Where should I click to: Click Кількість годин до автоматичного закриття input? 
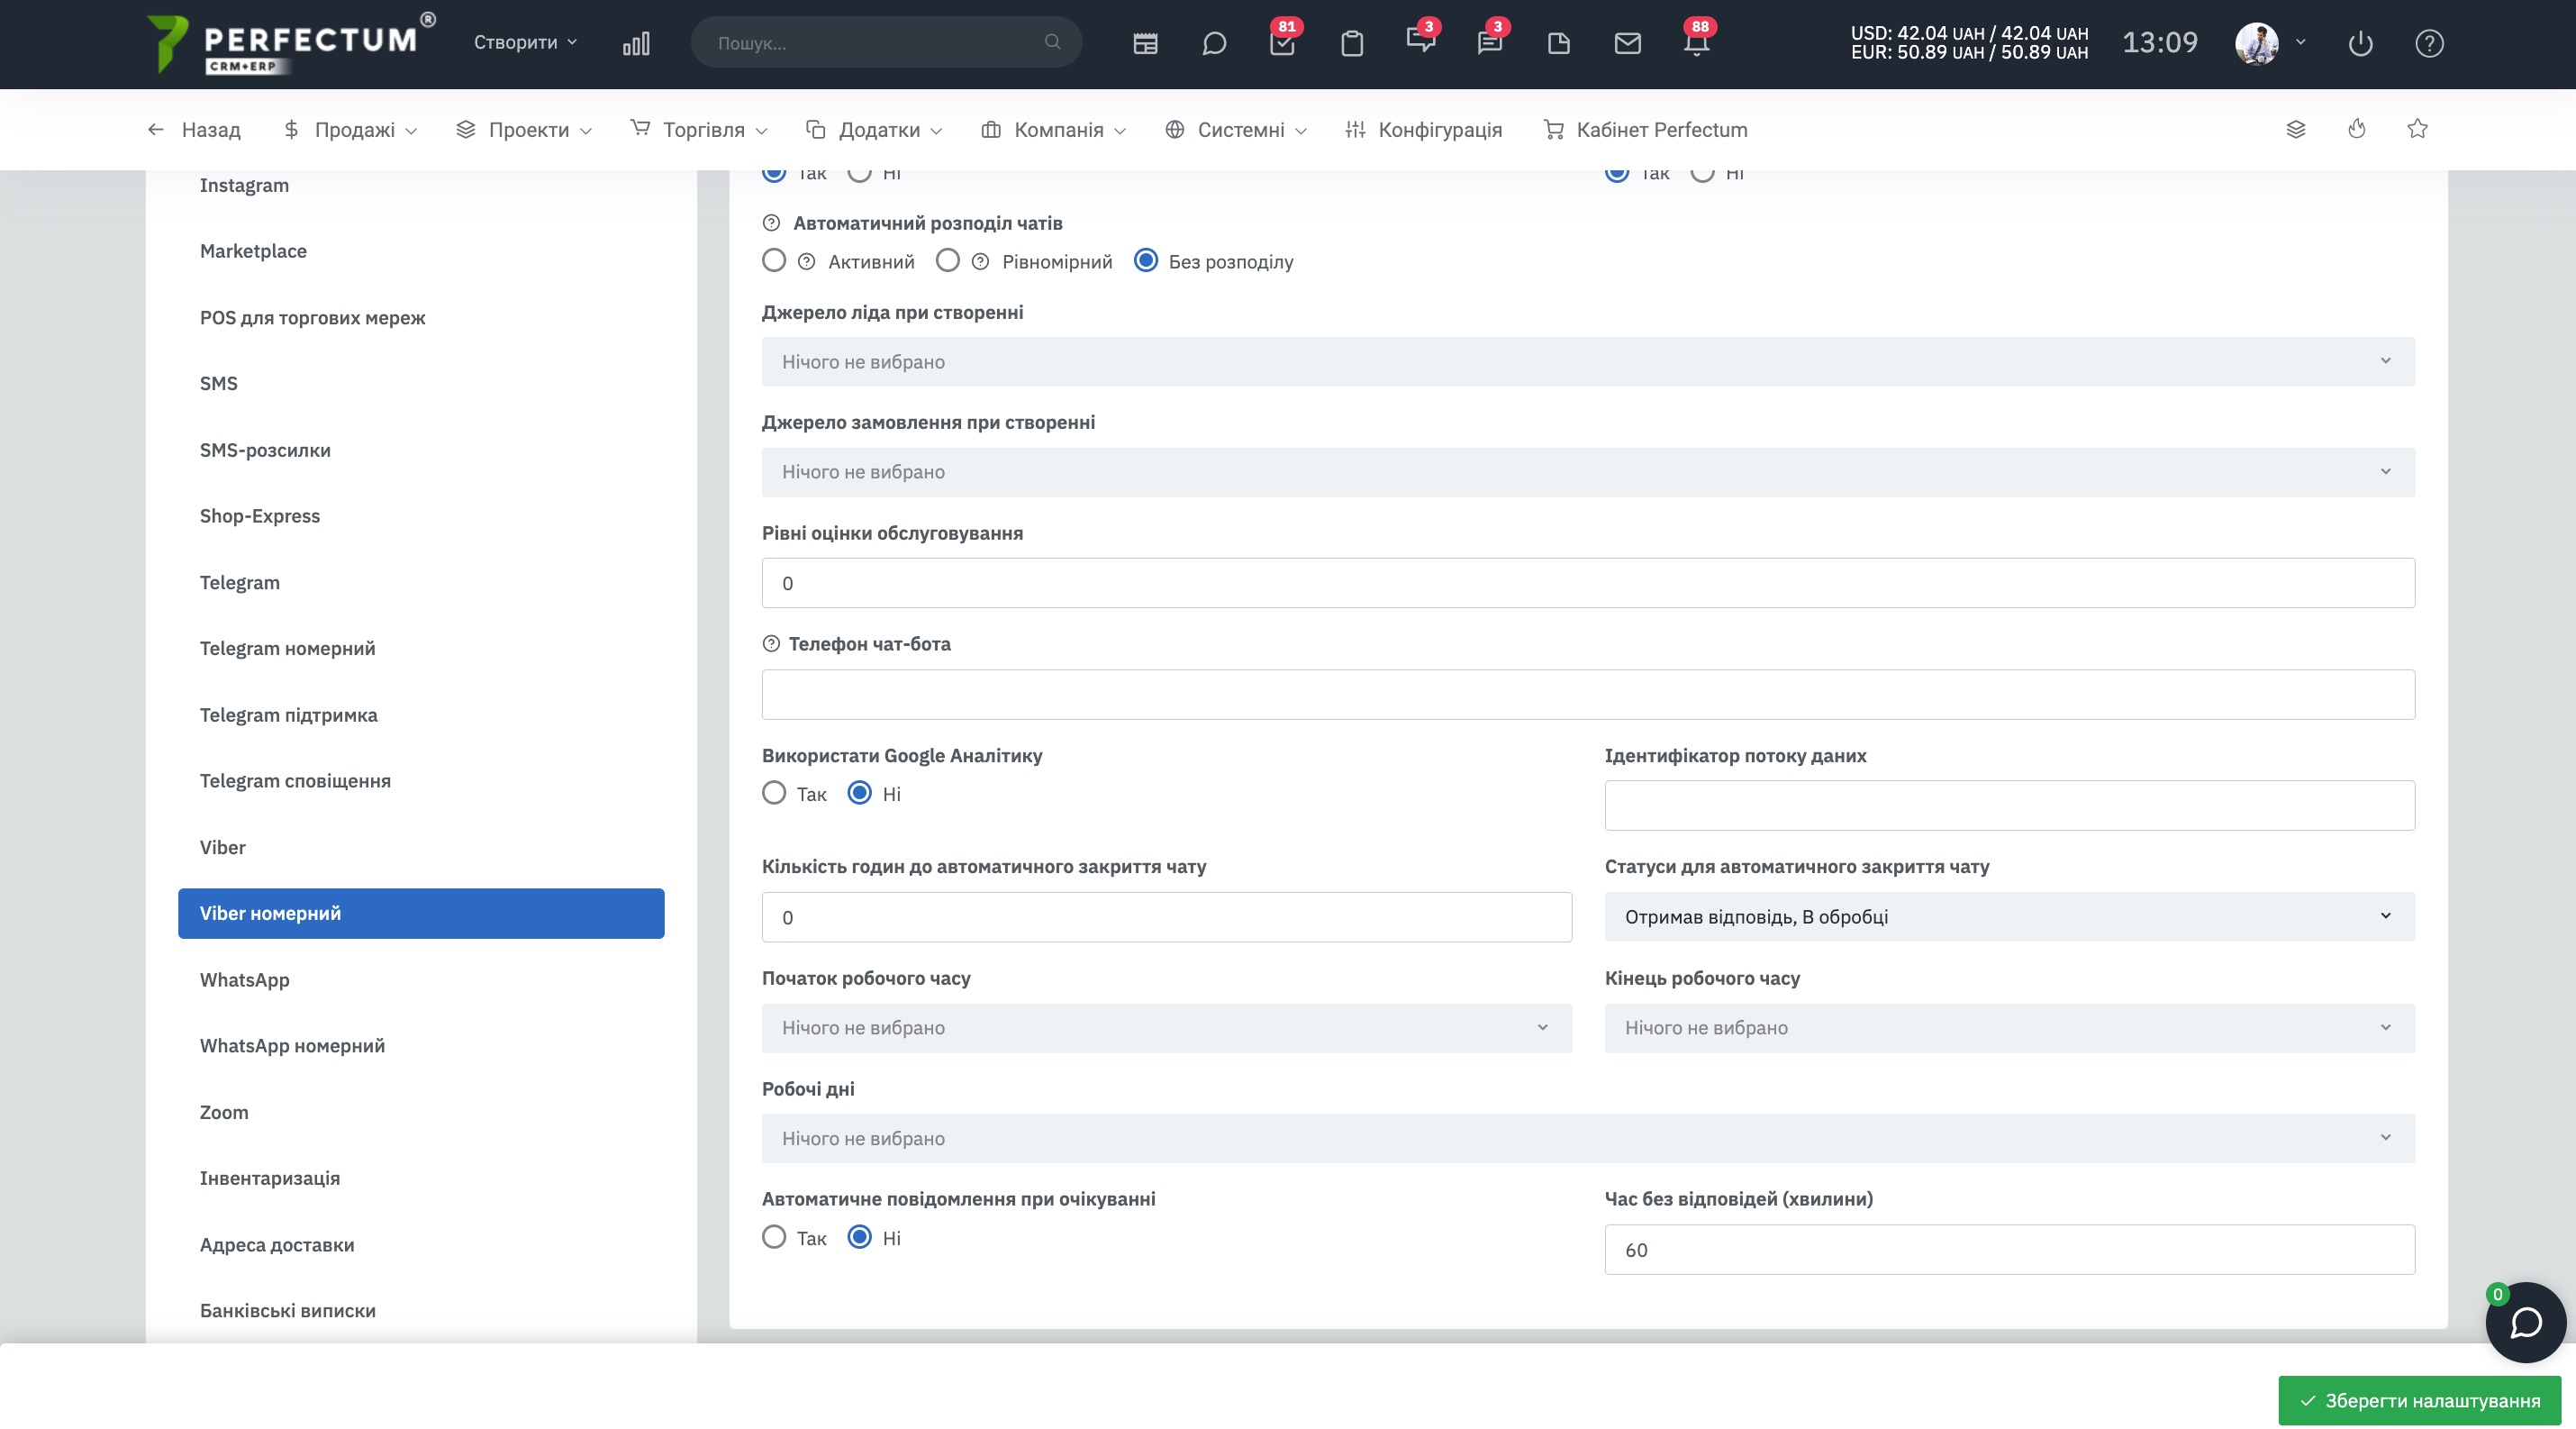click(1166, 917)
